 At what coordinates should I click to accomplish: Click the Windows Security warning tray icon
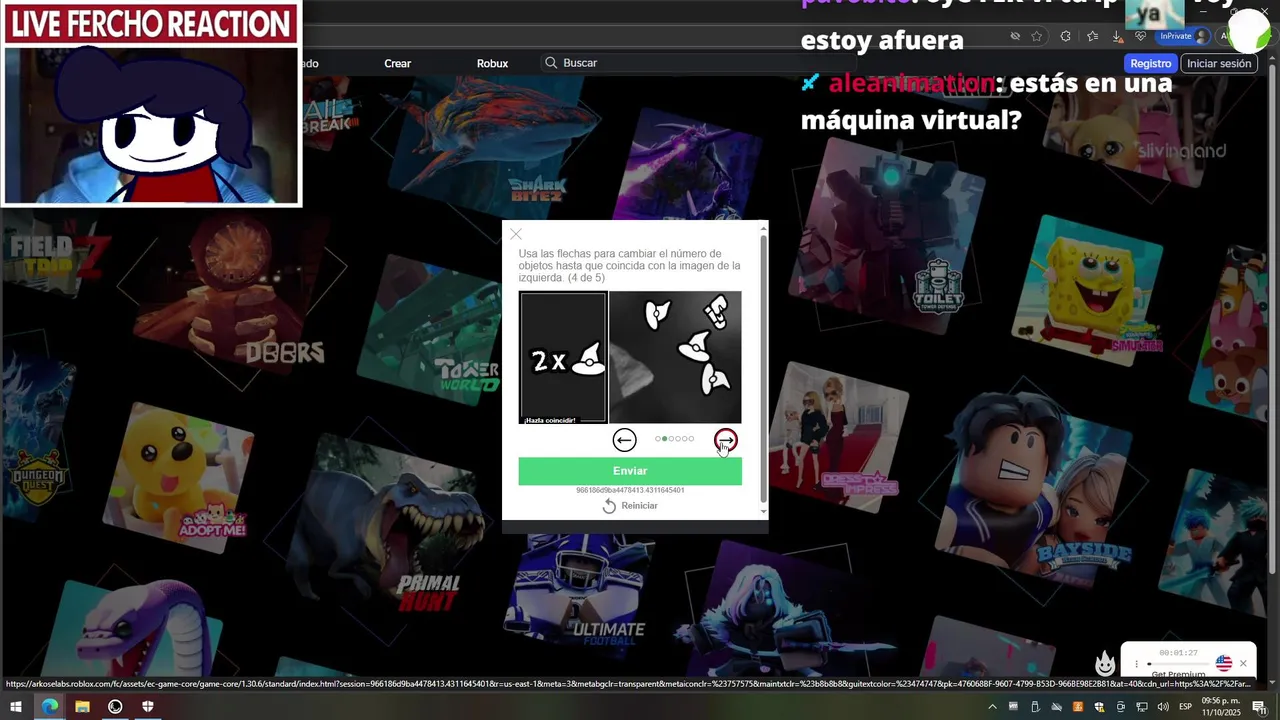tap(1099, 707)
